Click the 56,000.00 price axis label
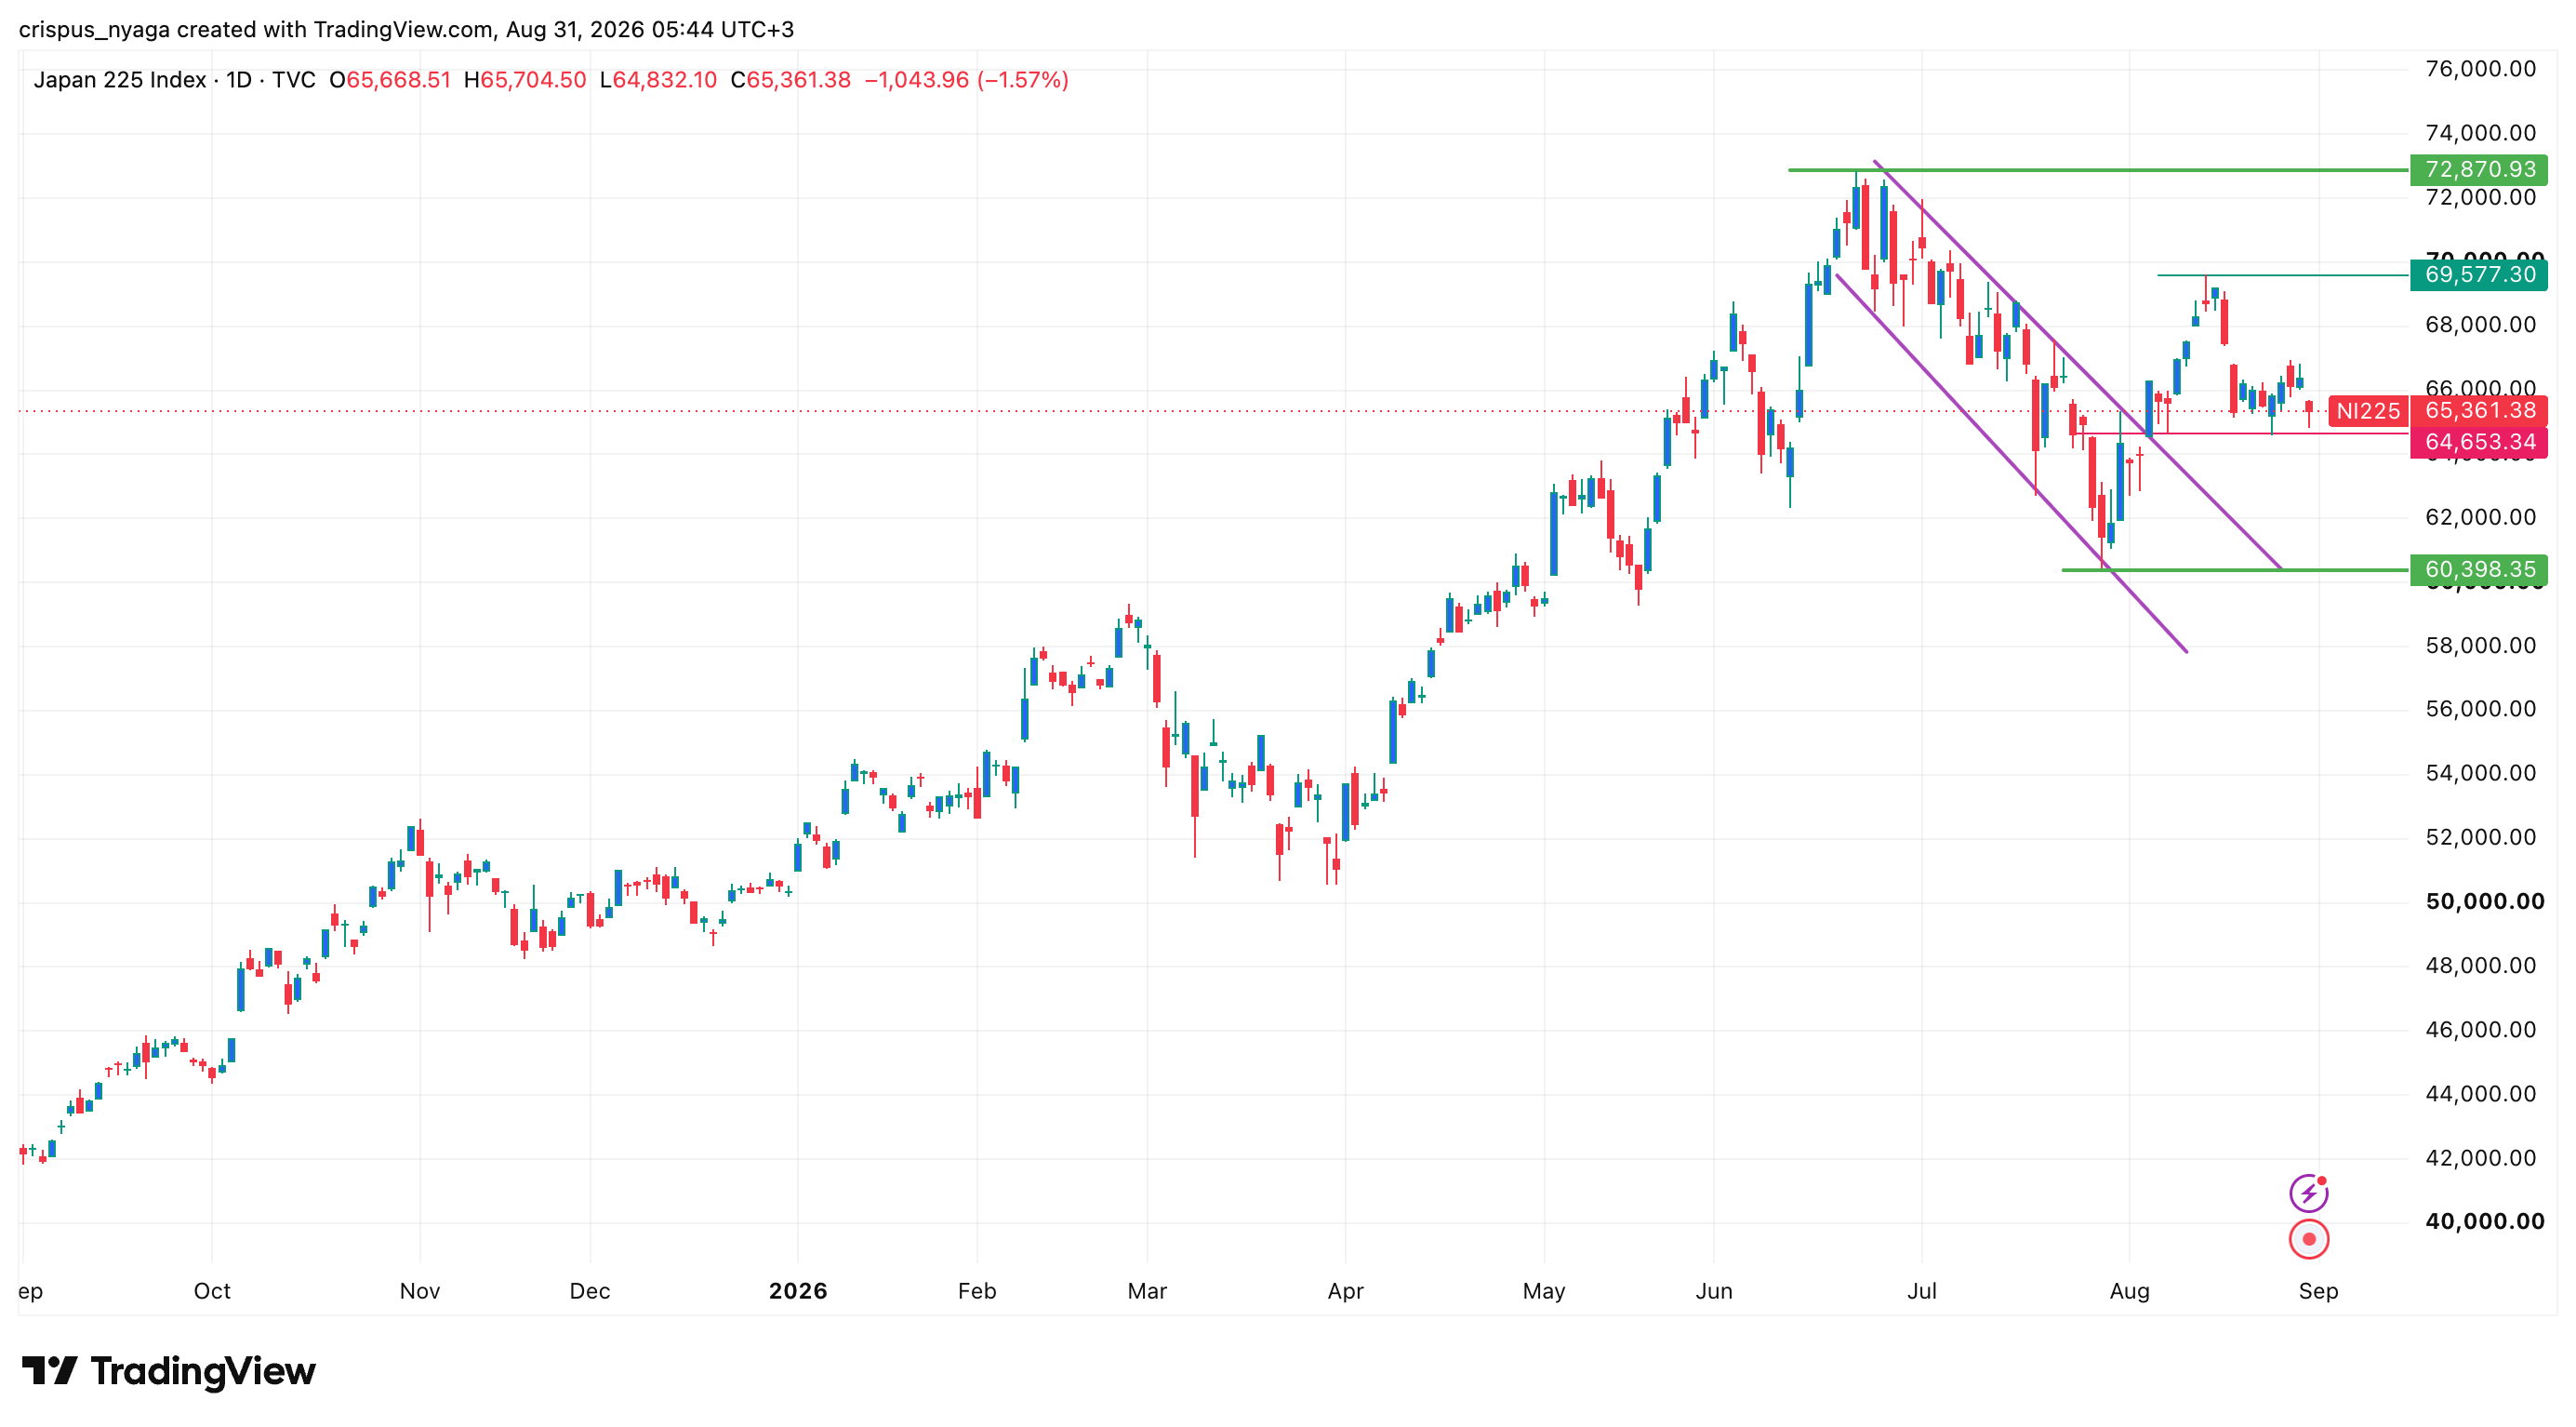Viewport: 2576px width, 1427px height. click(2480, 709)
